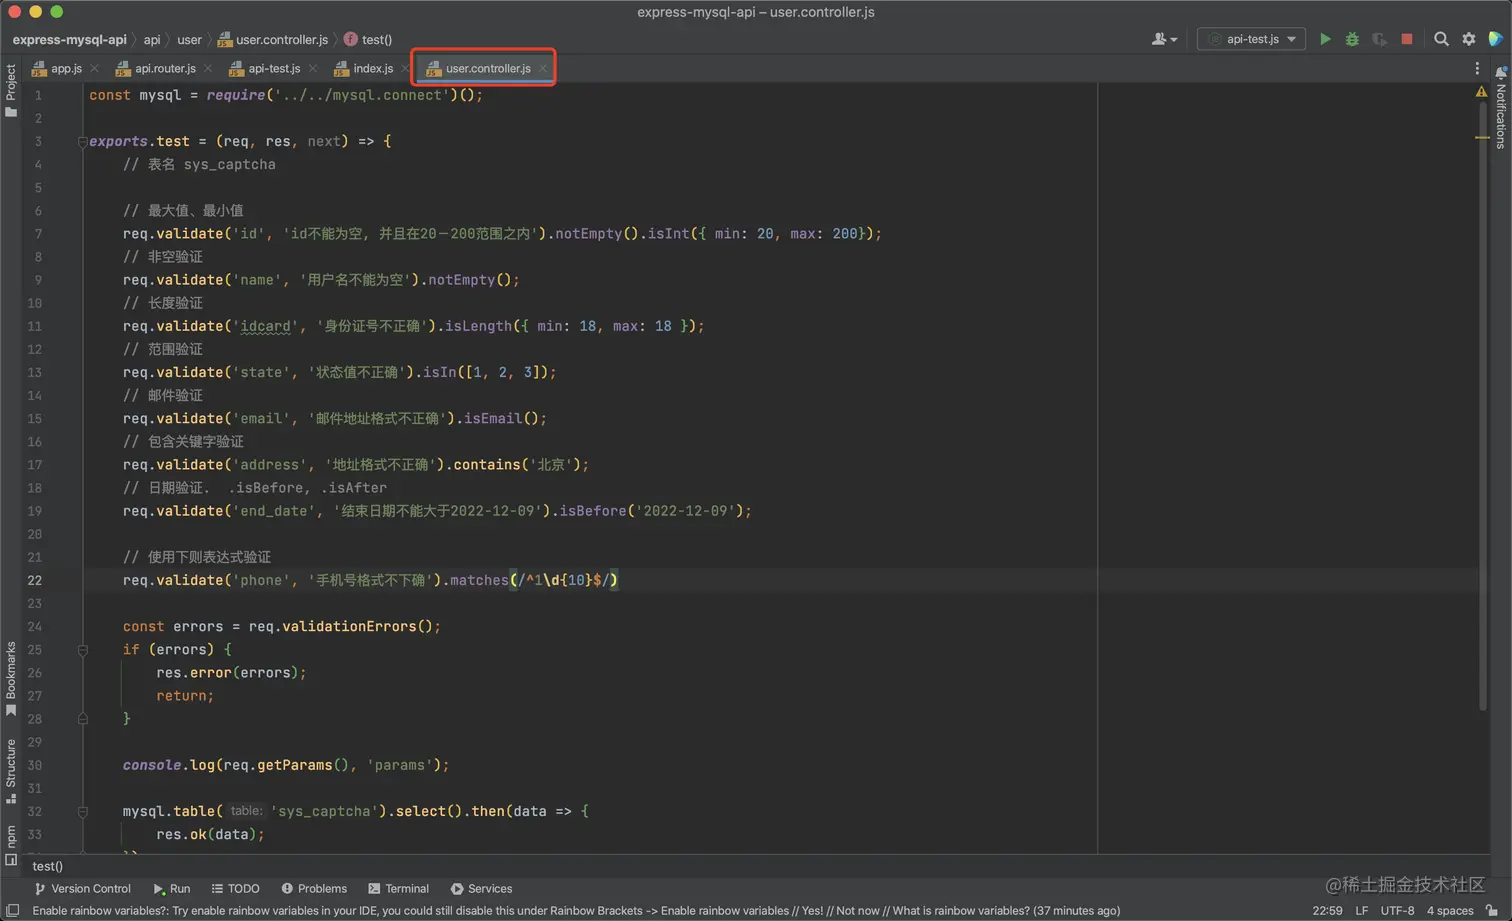Expand the Code With Me user dropdown
Viewport: 1512px width, 921px height.
pyautogui.click(x=1164, y=39)
